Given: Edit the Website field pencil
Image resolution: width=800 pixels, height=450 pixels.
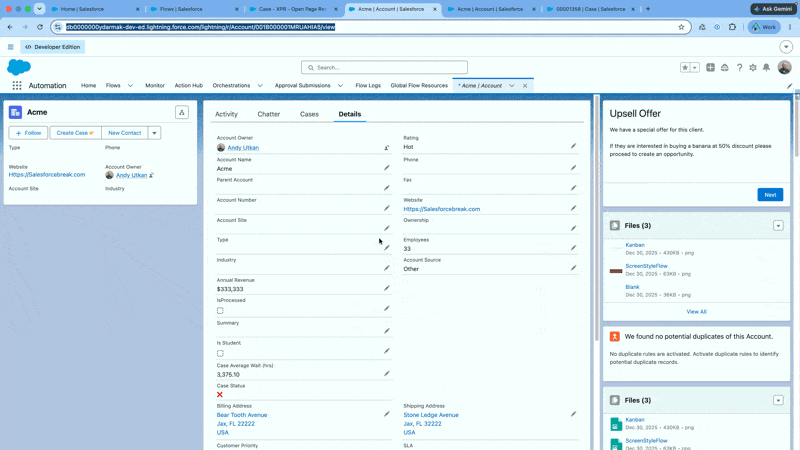Looking at the screenshot, I should point(573,208).
